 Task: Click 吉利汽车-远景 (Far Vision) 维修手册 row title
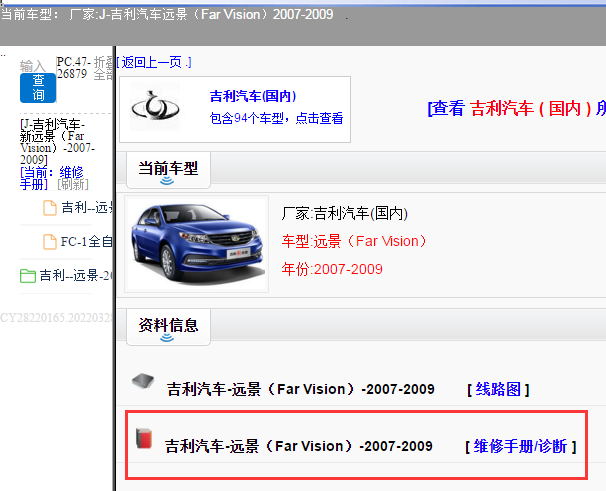point(299,447)
